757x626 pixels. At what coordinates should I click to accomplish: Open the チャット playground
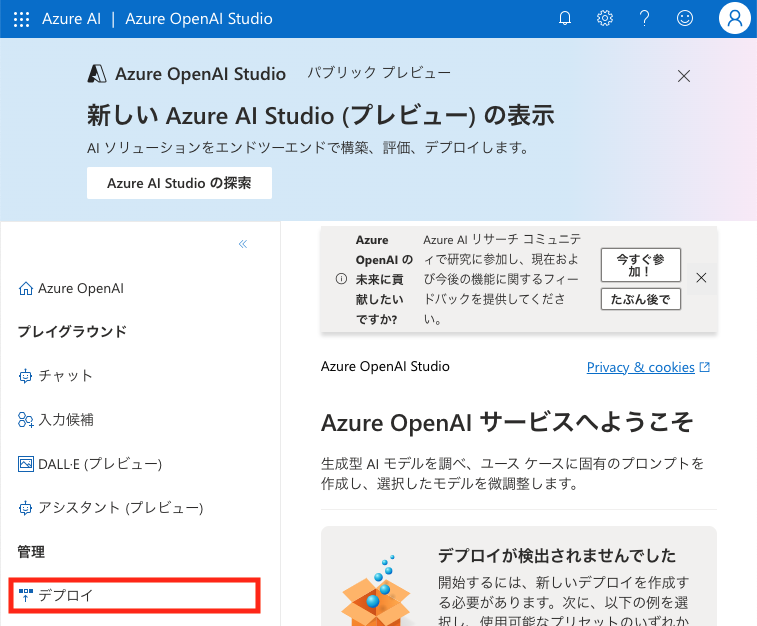[55, 376]
